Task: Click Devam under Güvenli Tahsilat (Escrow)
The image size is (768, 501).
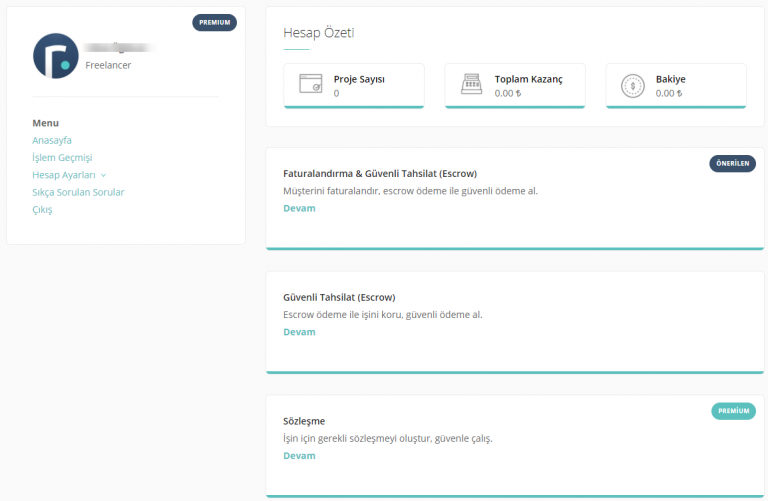Action: pyautogui.click(x=299, y=332)
